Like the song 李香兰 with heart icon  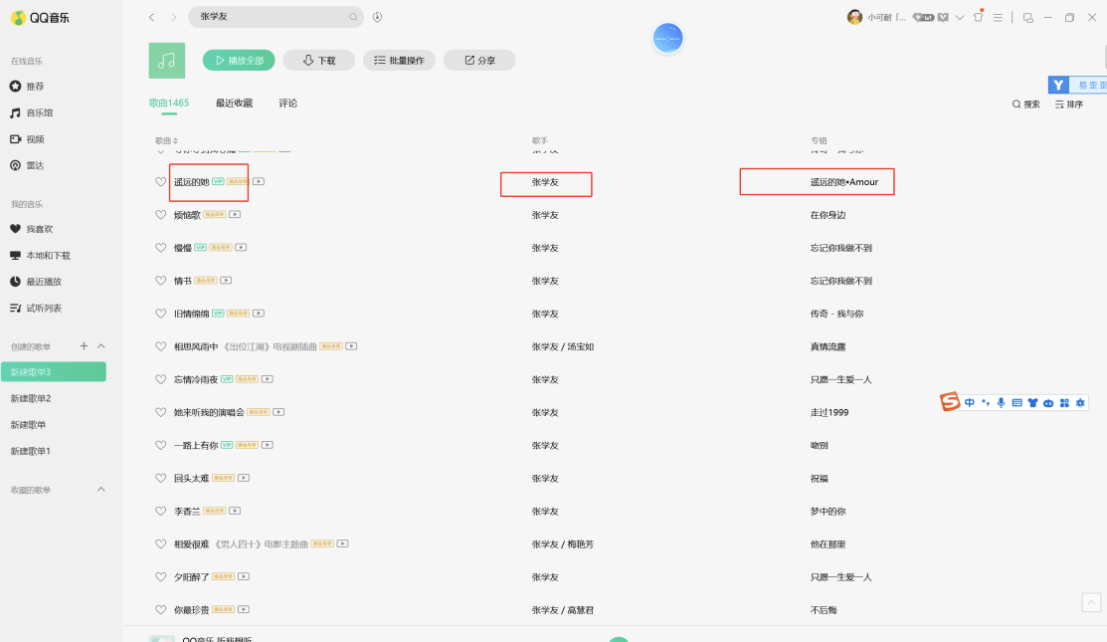160,511
